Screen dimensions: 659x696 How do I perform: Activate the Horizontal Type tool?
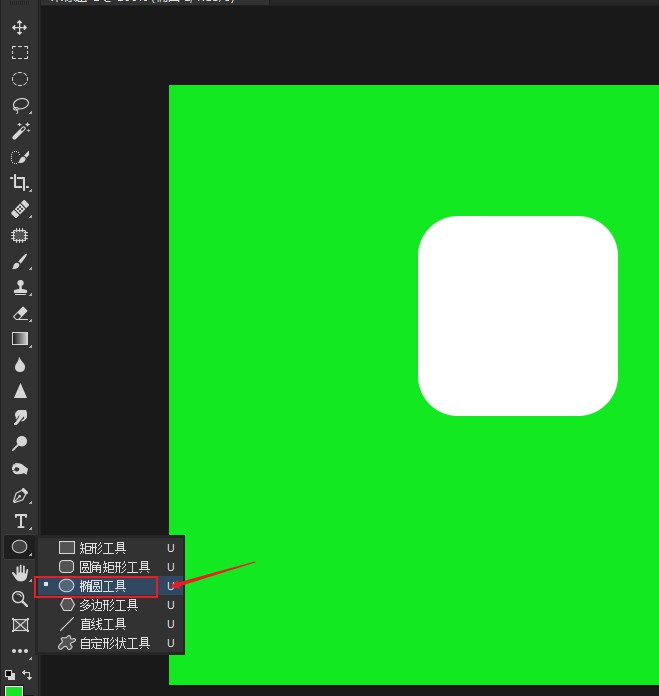19,521
